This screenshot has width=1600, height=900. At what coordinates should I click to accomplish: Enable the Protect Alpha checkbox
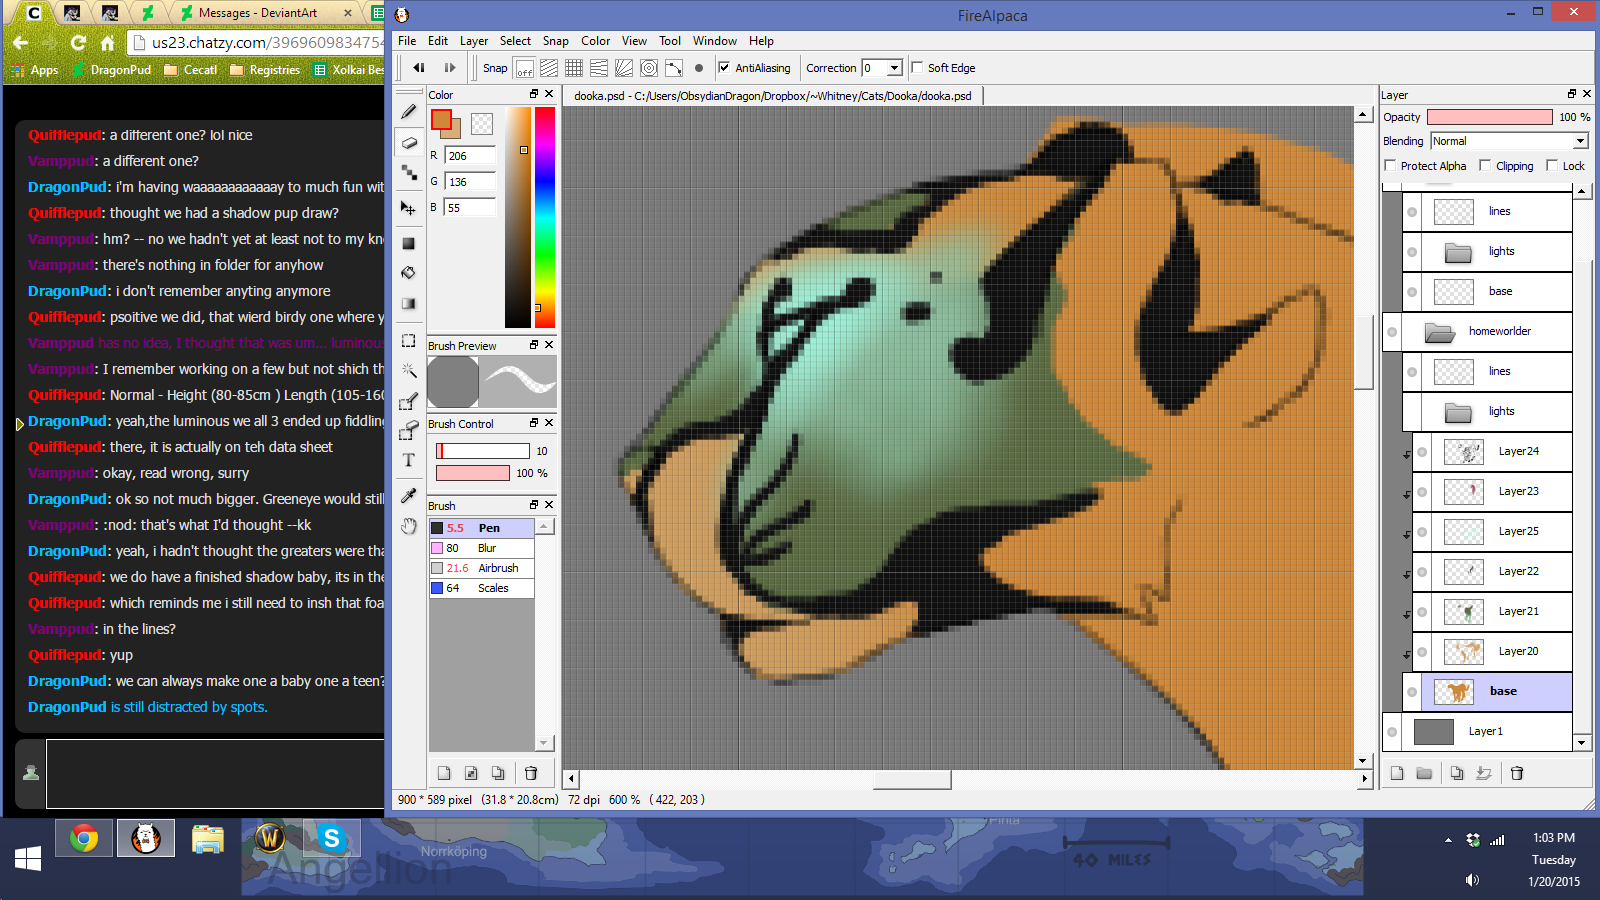coord(1390,165)
